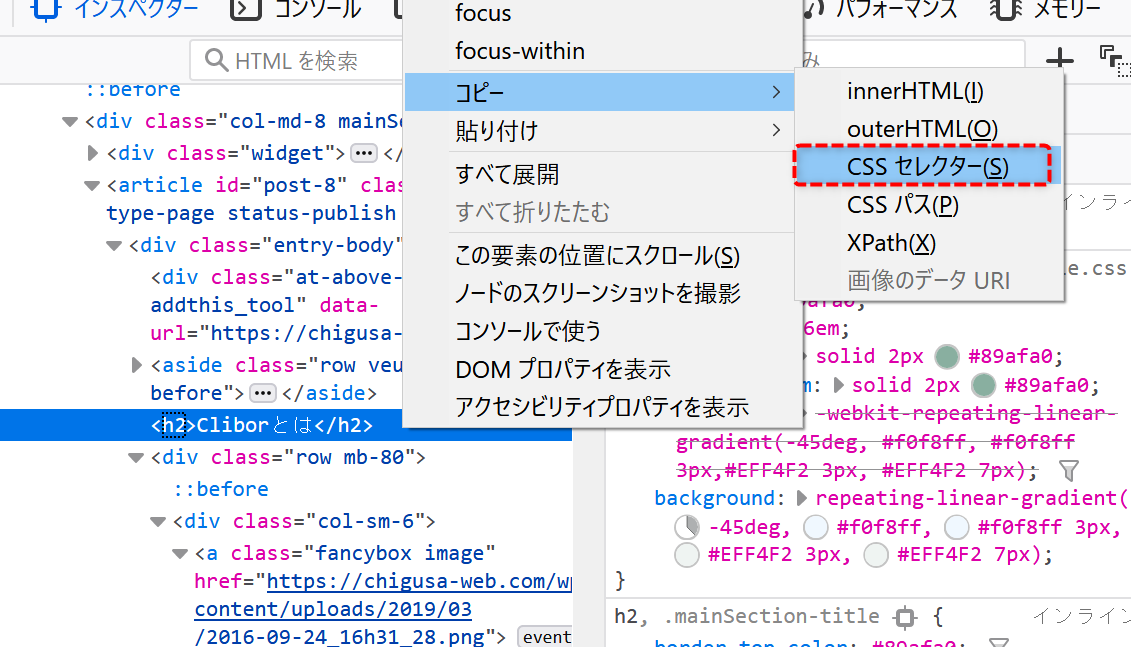The height and width of the screenshot is (647, 1131).
Task: Open the first #f0f8ff color swatch
Action: 815,527
